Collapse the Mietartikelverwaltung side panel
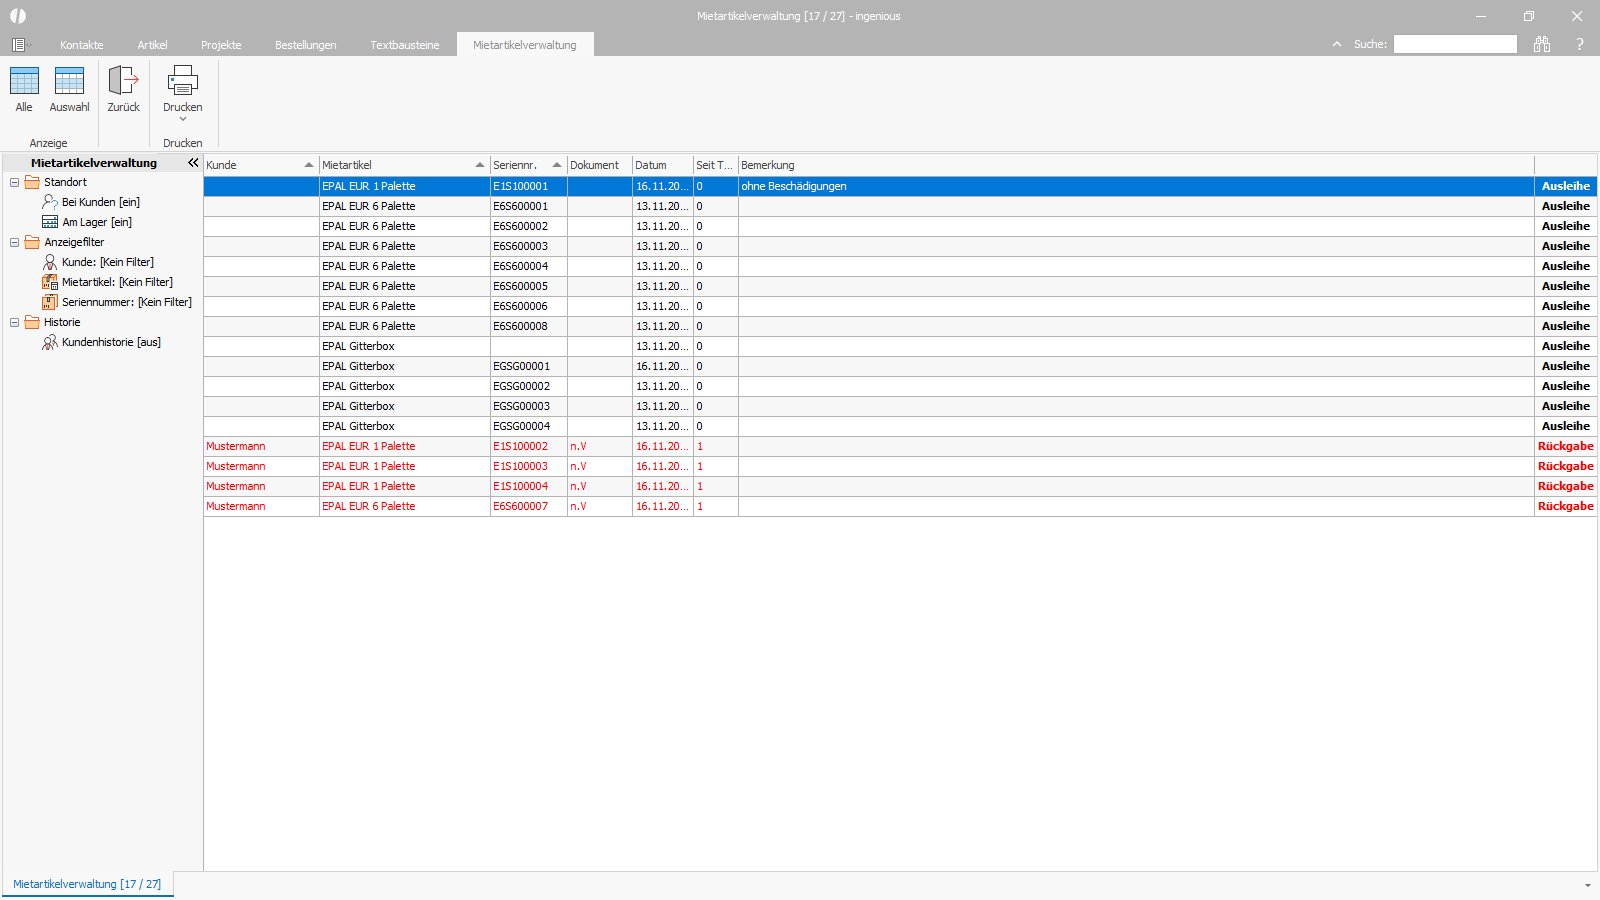Viewport: 1600px width, 900px height. point(193,162)
